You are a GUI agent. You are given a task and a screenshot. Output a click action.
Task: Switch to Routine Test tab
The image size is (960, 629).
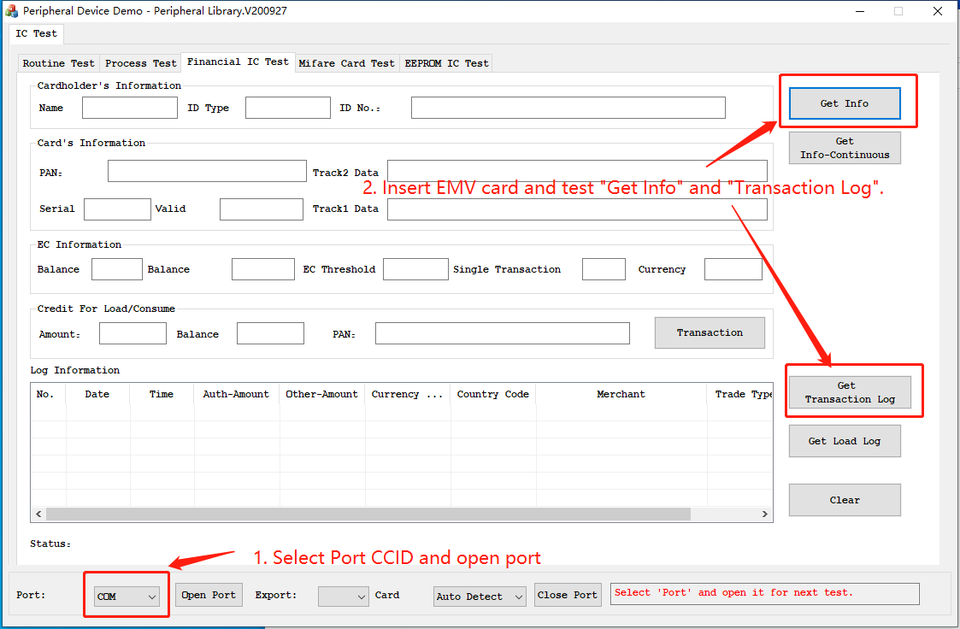[x=59, y=63]
